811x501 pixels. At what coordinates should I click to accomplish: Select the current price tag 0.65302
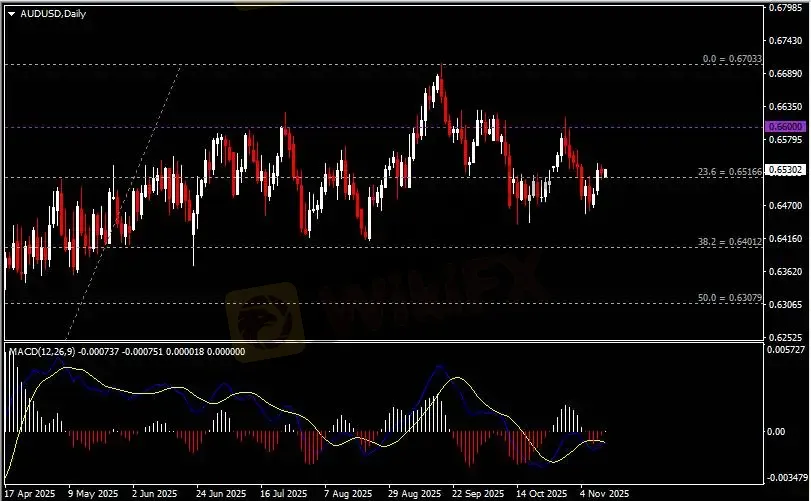coord(781,171)
